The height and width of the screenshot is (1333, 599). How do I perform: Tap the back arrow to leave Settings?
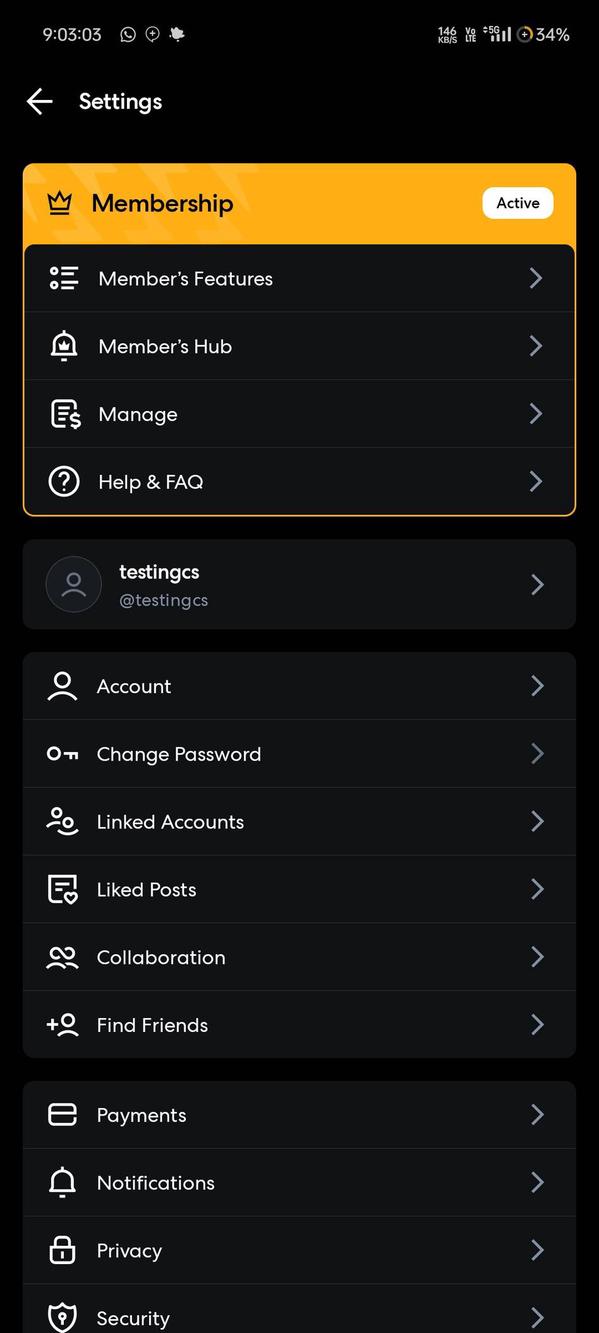tap(38, 101)
